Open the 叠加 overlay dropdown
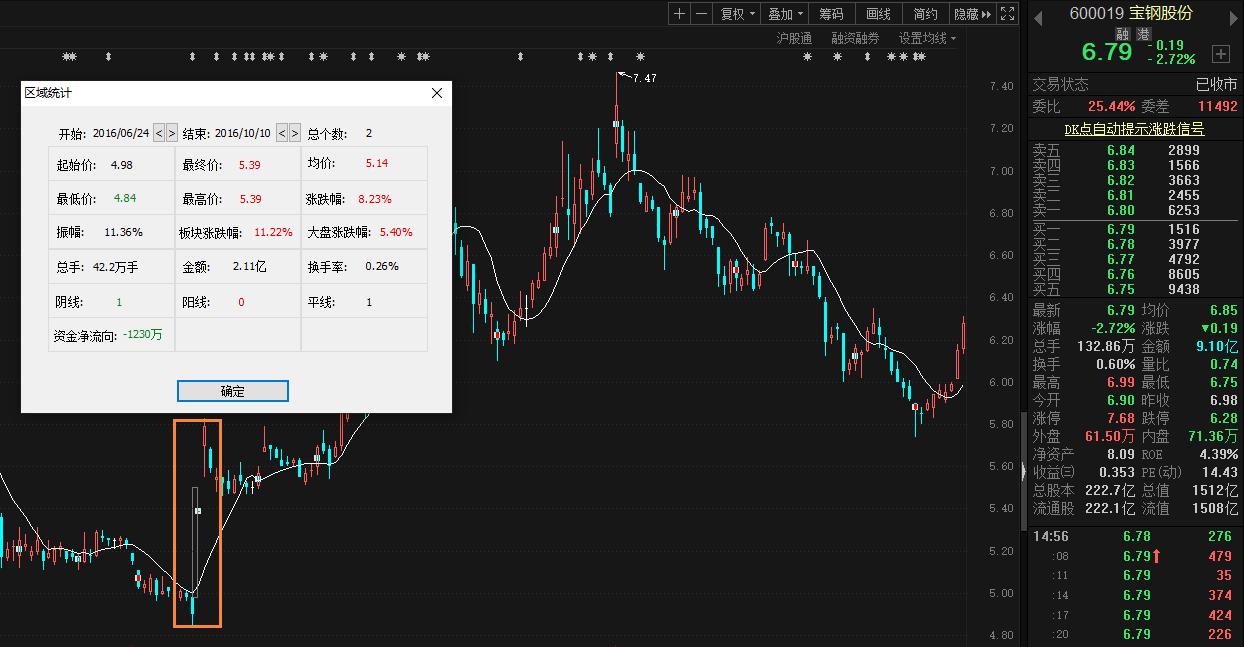The width and height of the screenshot is (1244, 647). coord(785,14)
